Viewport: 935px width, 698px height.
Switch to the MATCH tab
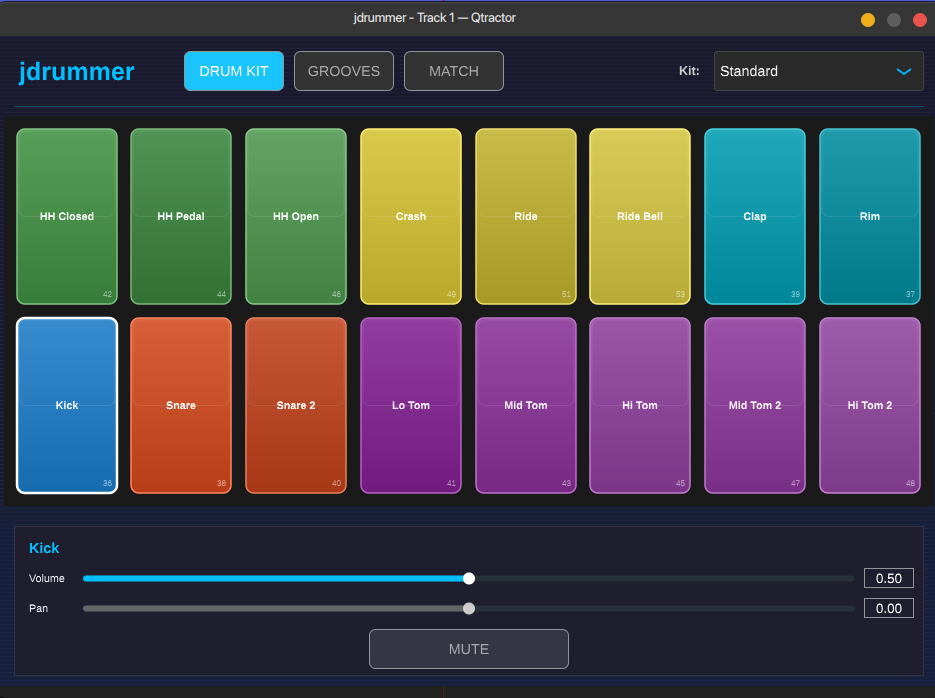453,70
